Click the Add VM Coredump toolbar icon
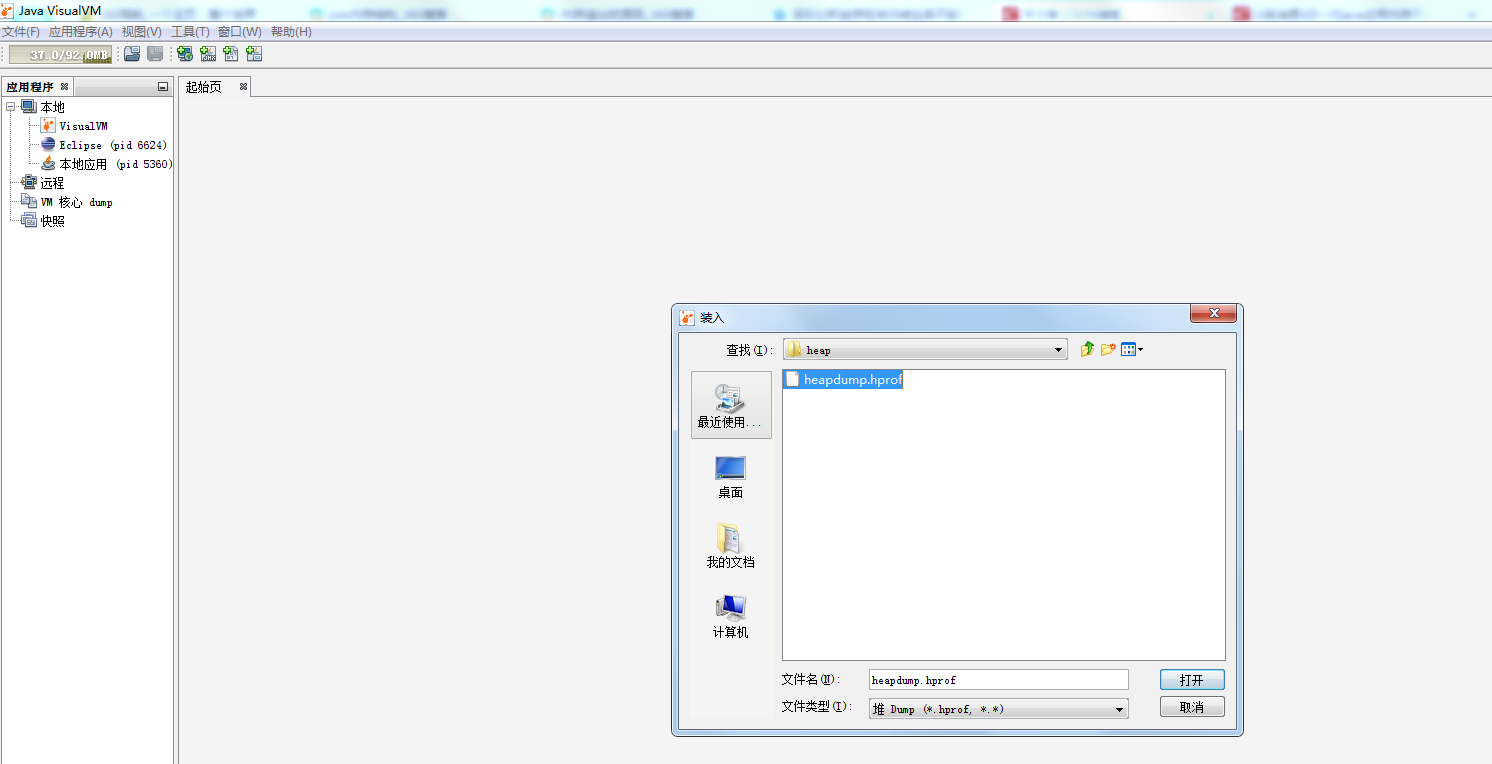1492x764 pixels. tap(231, 54)
